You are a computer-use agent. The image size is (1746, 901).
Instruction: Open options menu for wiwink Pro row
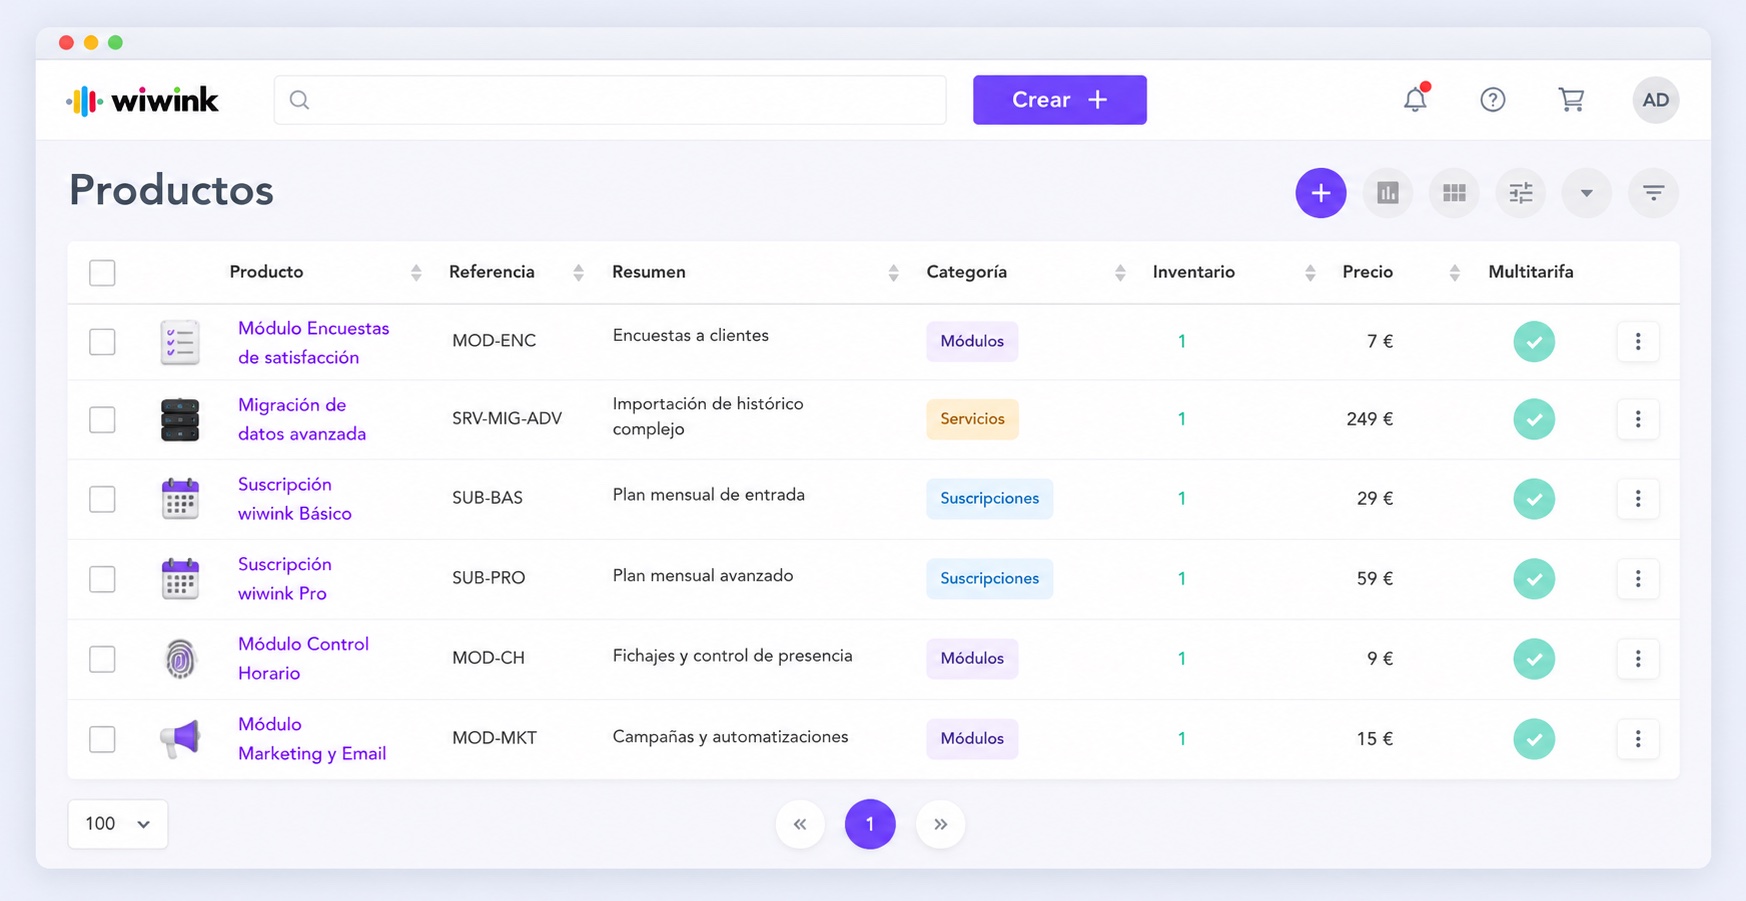[1638, 578]
